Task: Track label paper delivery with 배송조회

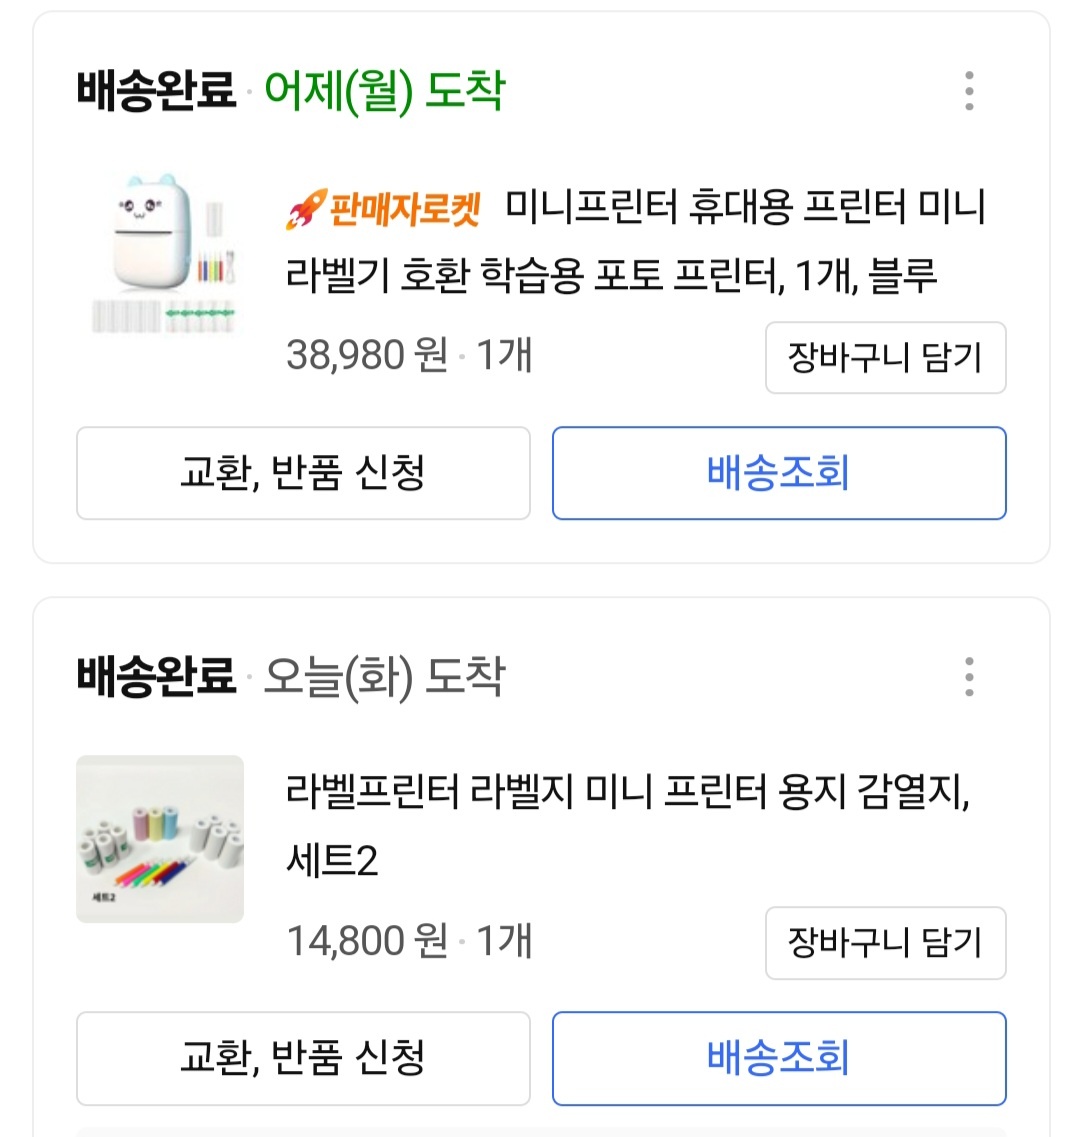Action: [x=779, y=1058]
